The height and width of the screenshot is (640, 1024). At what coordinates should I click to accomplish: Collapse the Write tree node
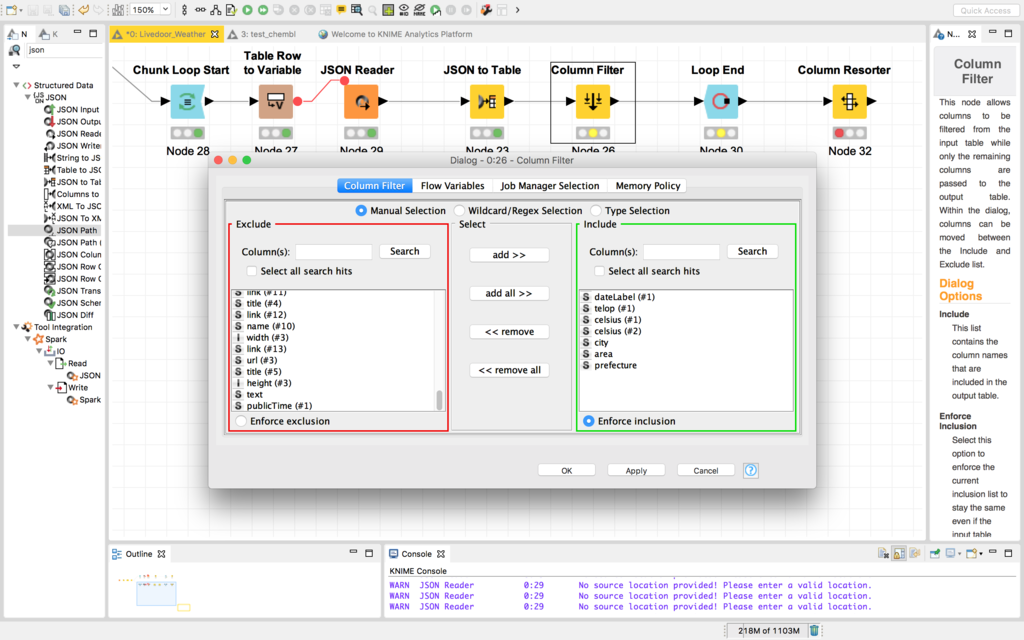tap(50, 387)
